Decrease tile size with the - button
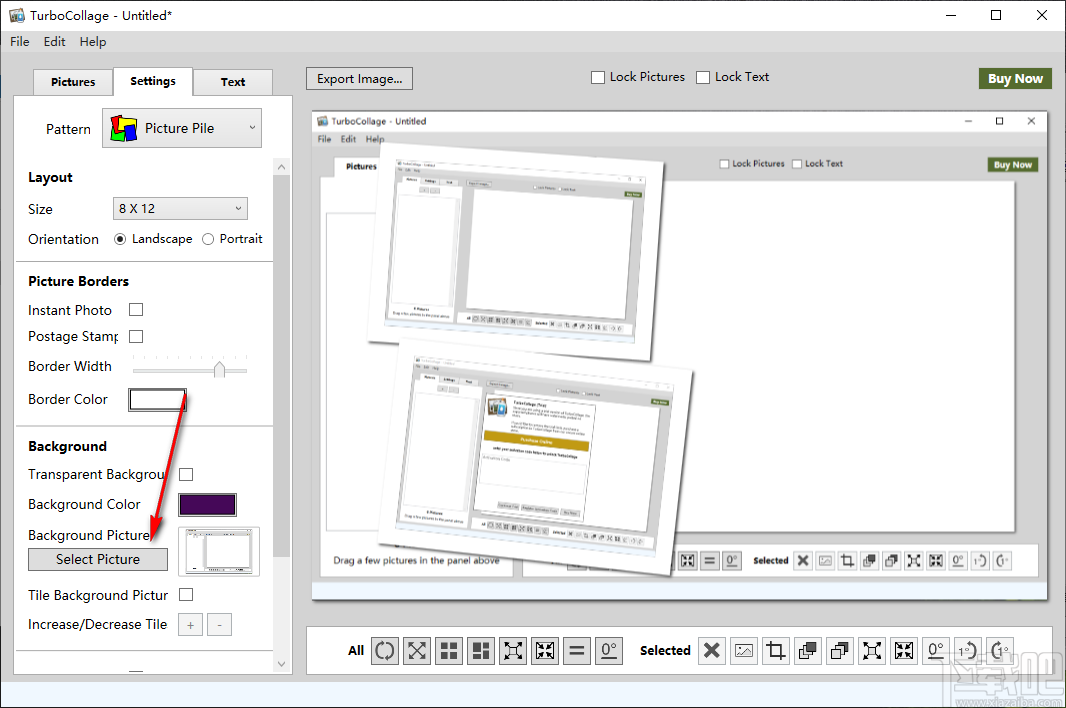This screenshot has width=1066, height=708. [x=219, y=624]
